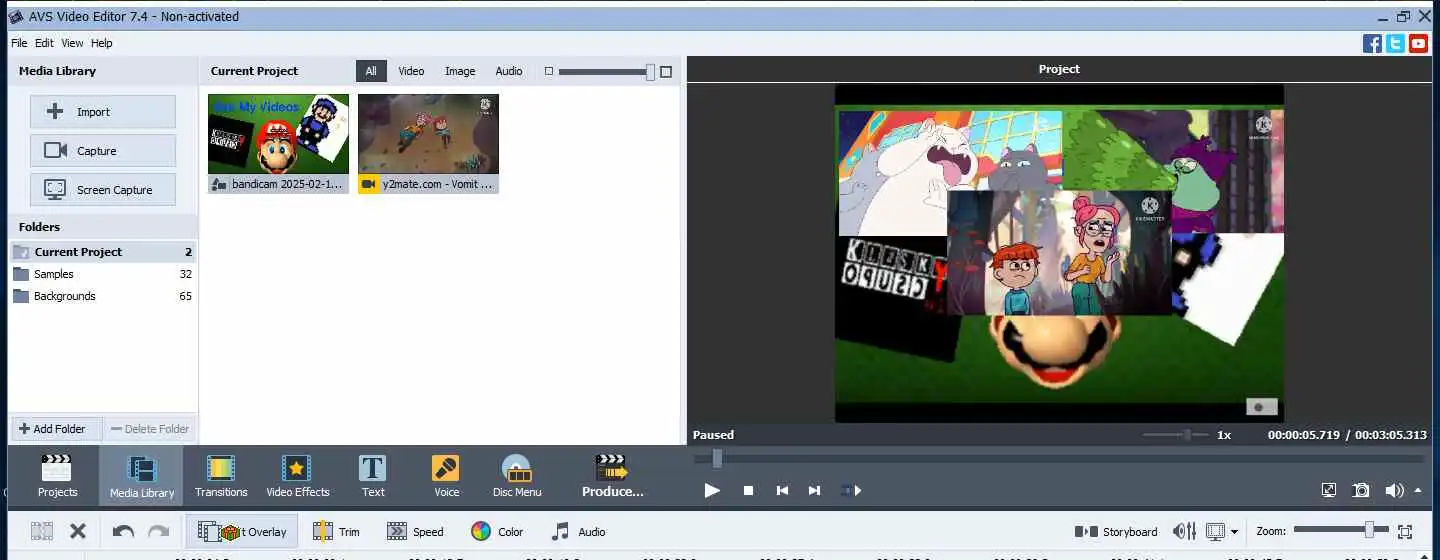Take a snapshot of the preview
Screen dimensions: 1440x560
point(1361,490)
